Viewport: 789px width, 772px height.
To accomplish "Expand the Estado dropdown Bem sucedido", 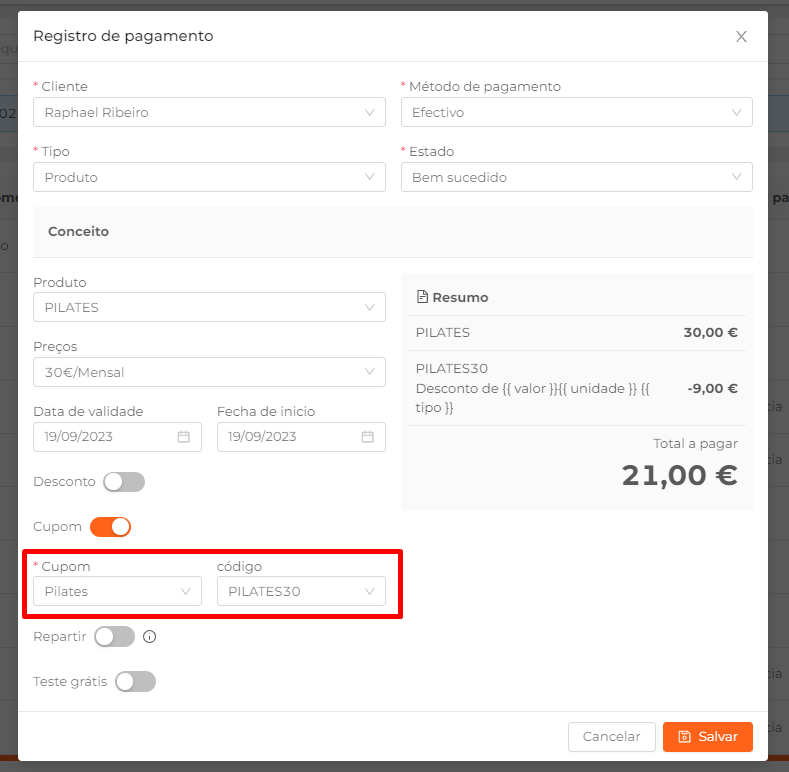I will point(577,177).
